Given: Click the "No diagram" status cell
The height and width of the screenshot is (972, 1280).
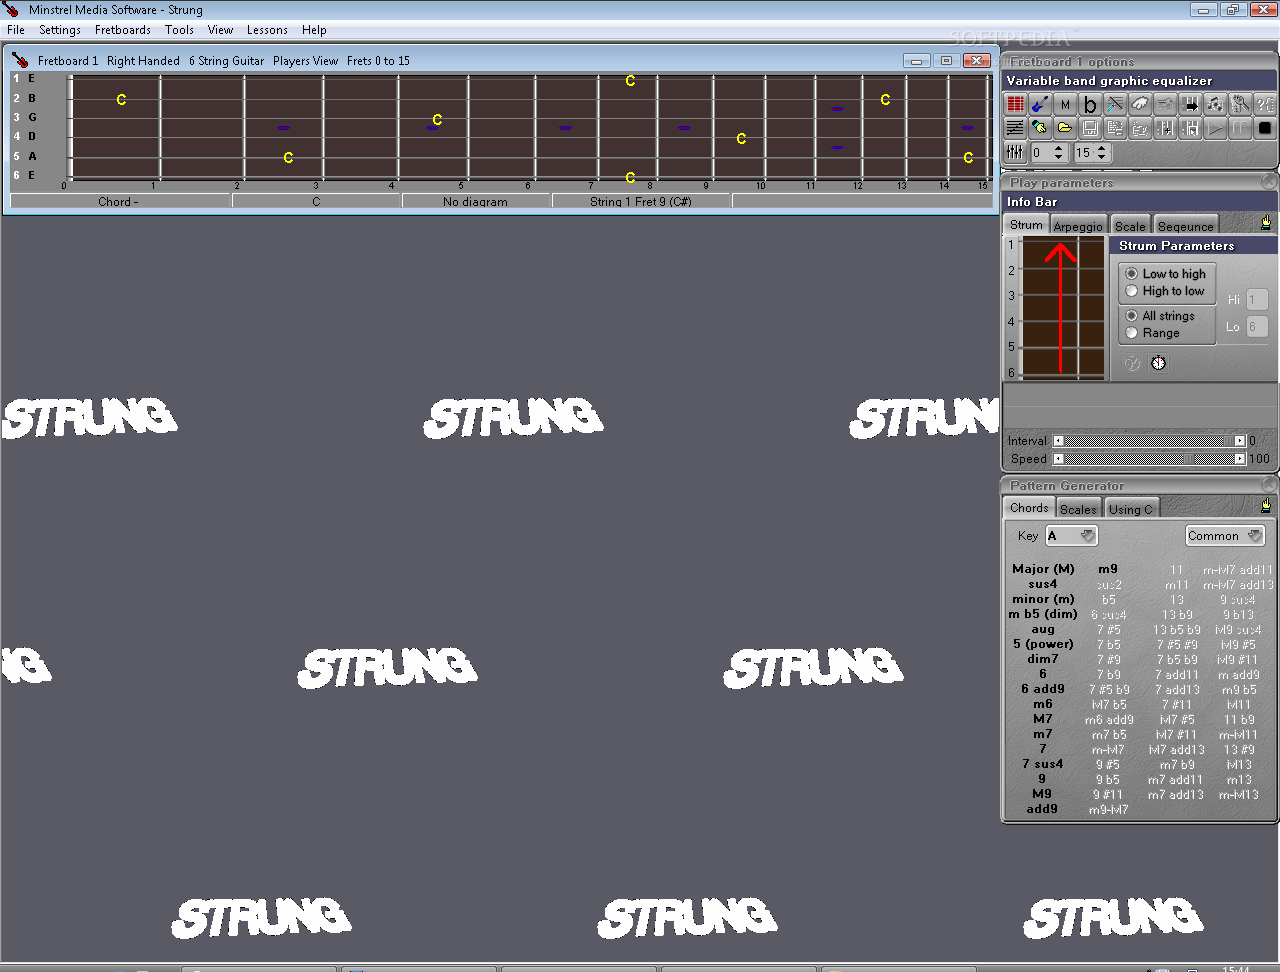Looking at the screenshot, I should 476,201.
